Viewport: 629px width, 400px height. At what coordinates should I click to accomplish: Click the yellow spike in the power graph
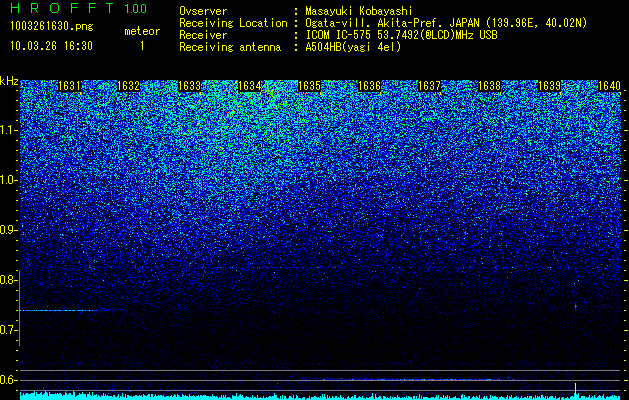[576, 390]
